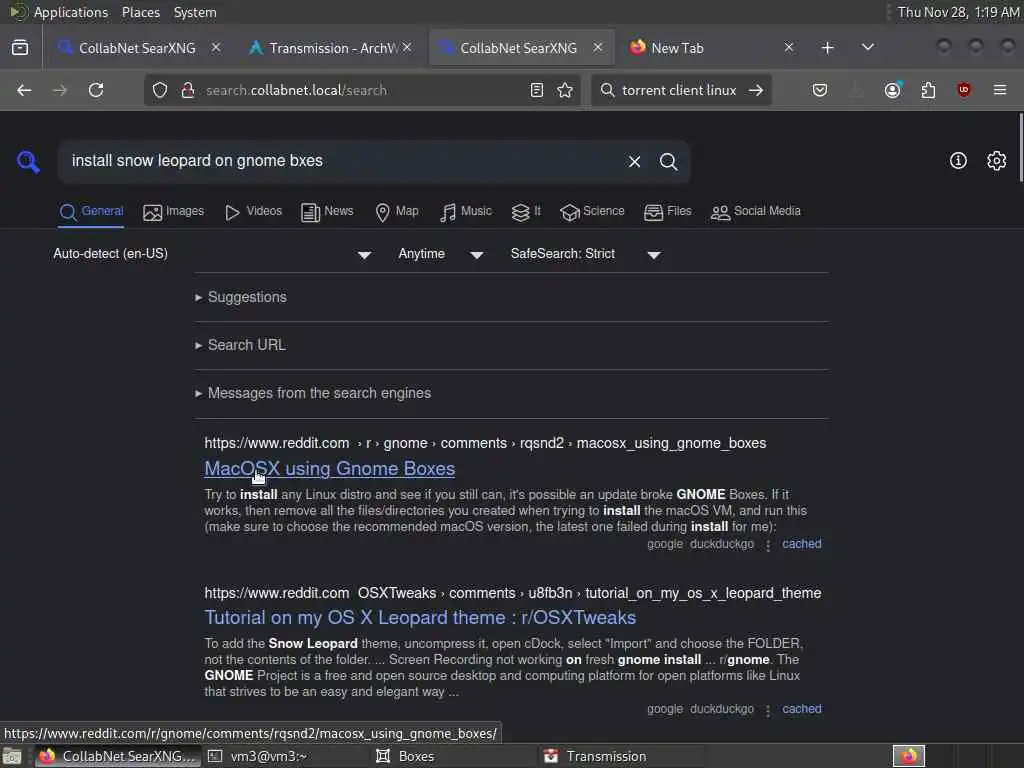
Task: Expand the Search URL section
Action: 240,345
